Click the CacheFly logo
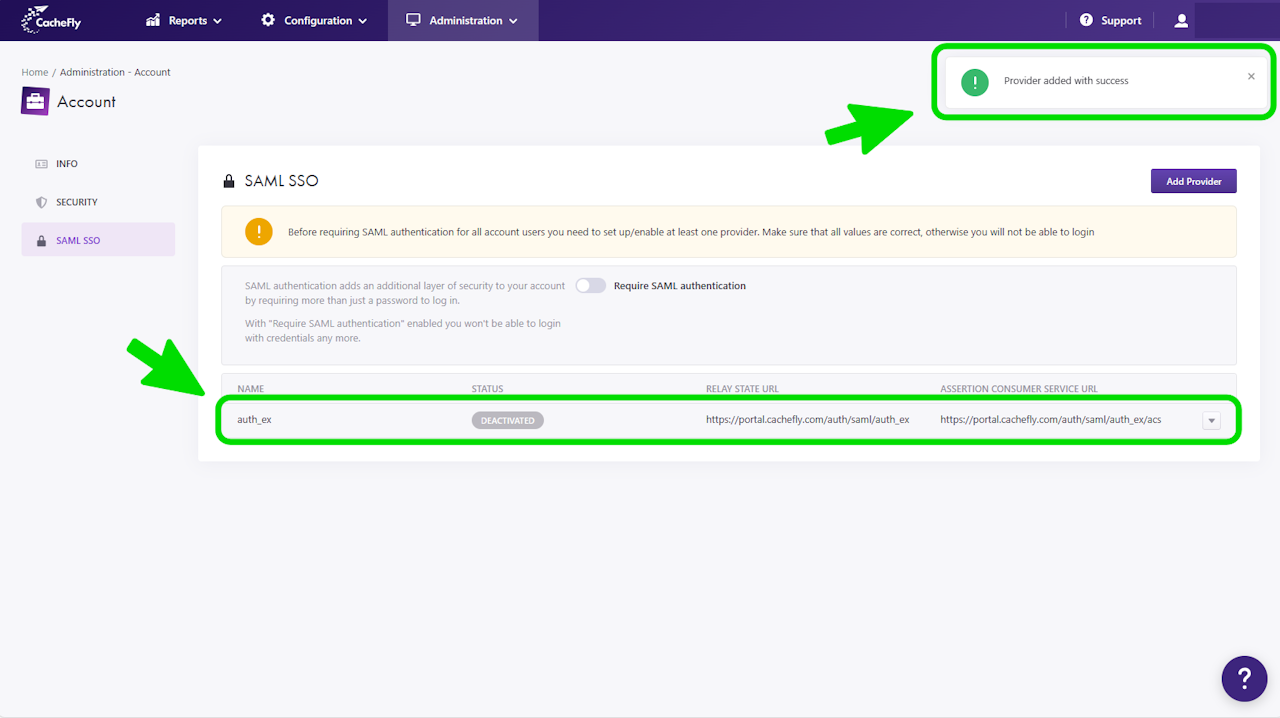The width and height of the screenshot is (1280, 718). pyautogui.click(x=51, y=20)
